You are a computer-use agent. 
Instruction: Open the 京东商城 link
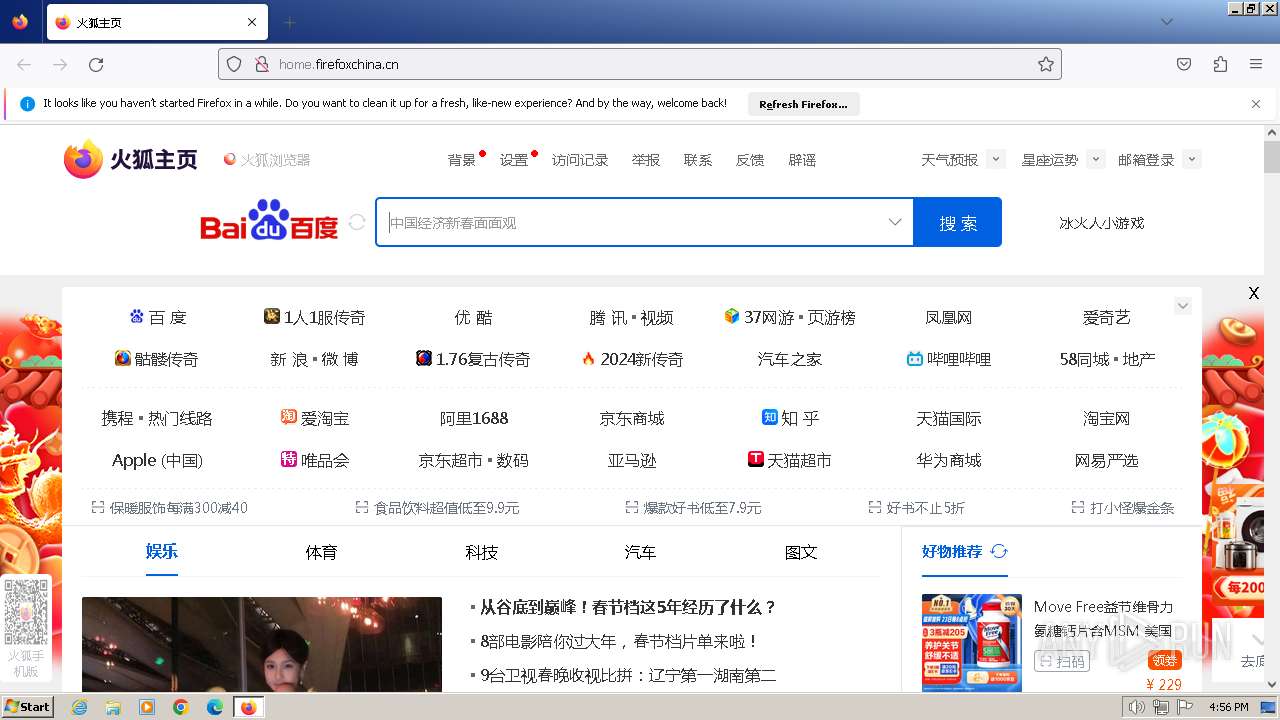[x=631, y=418]
